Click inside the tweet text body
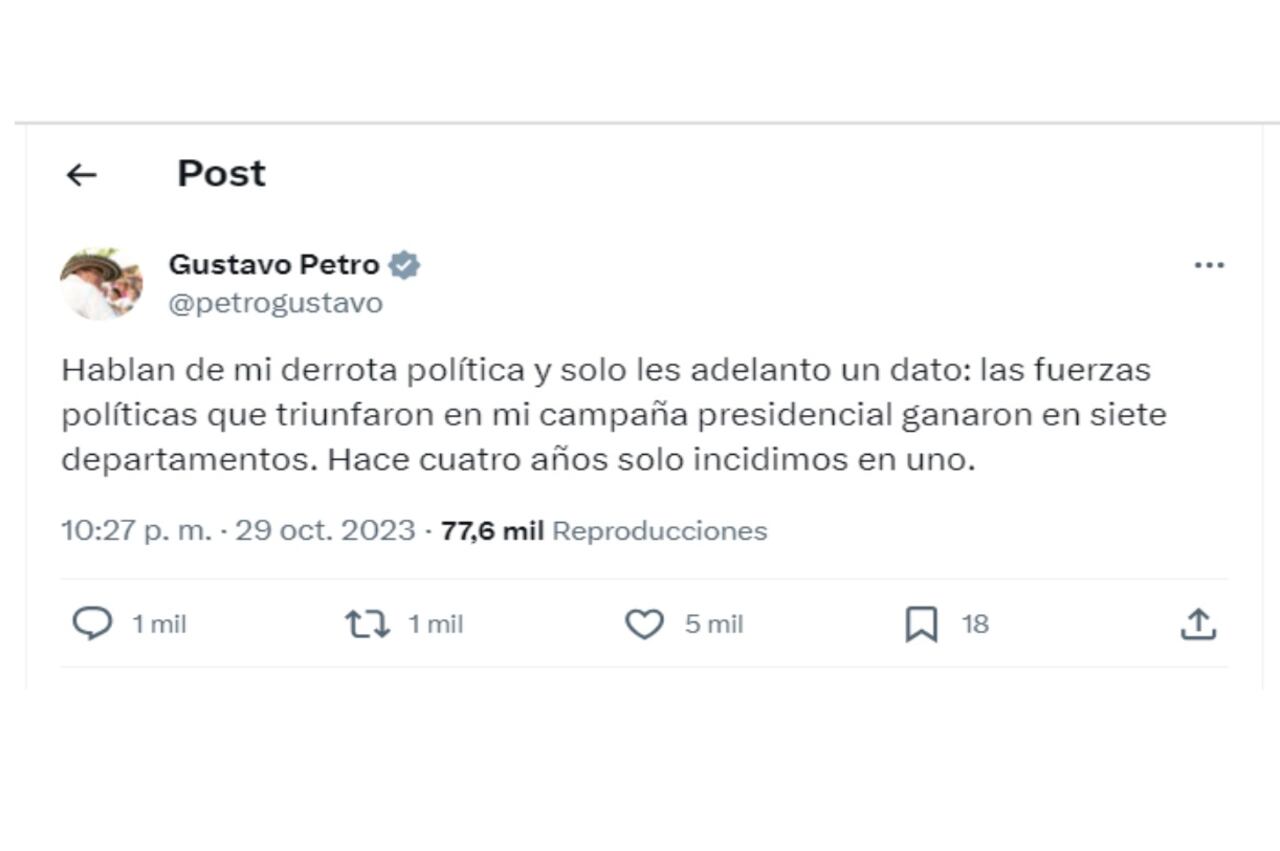 pyautogui.click(x=600, y=414)
